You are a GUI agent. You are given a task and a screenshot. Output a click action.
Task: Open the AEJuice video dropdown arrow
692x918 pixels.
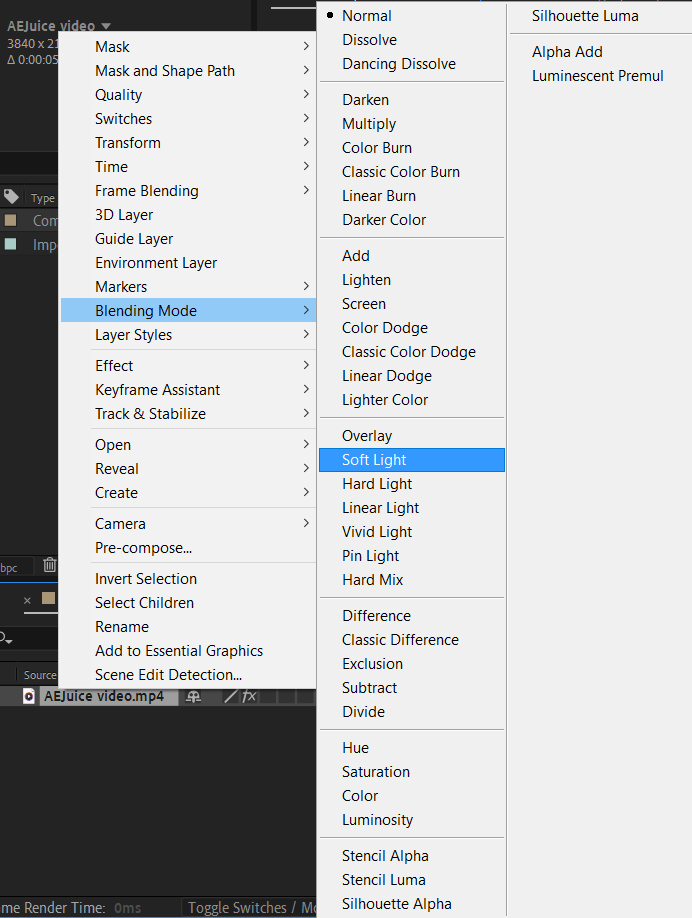[106, 26]
